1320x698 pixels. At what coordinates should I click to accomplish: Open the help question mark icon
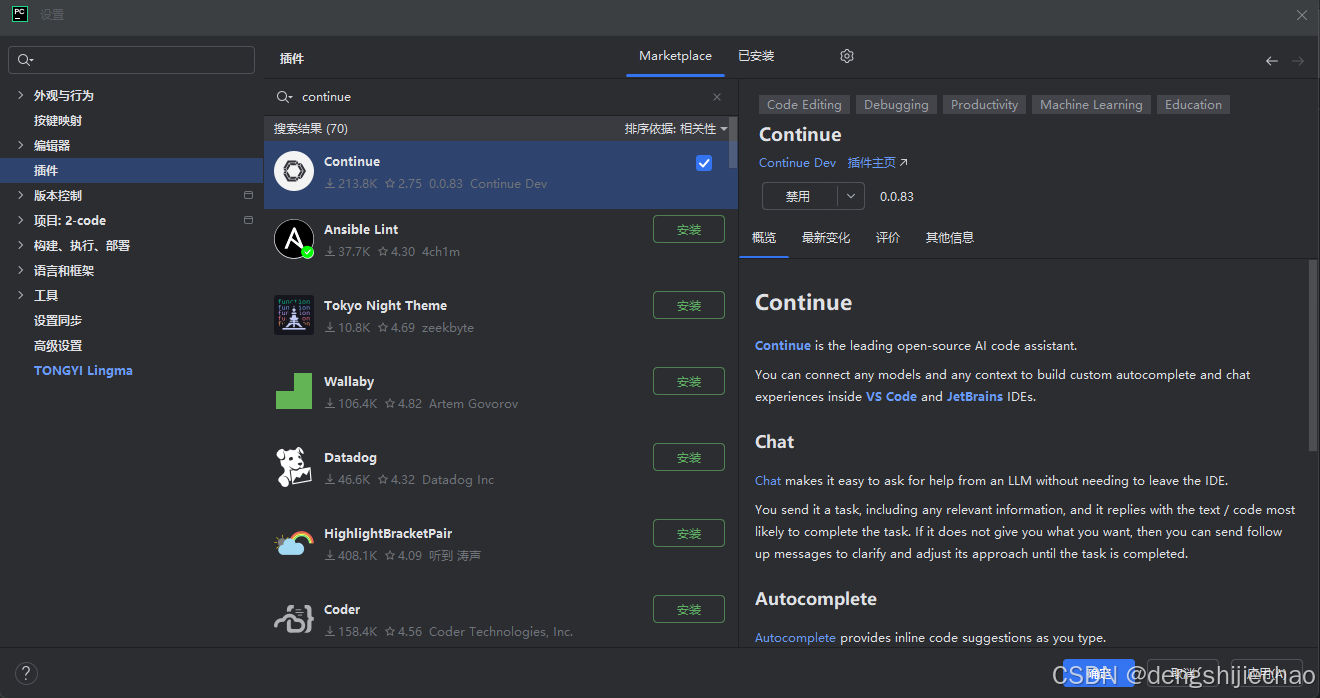click(27, 673)
